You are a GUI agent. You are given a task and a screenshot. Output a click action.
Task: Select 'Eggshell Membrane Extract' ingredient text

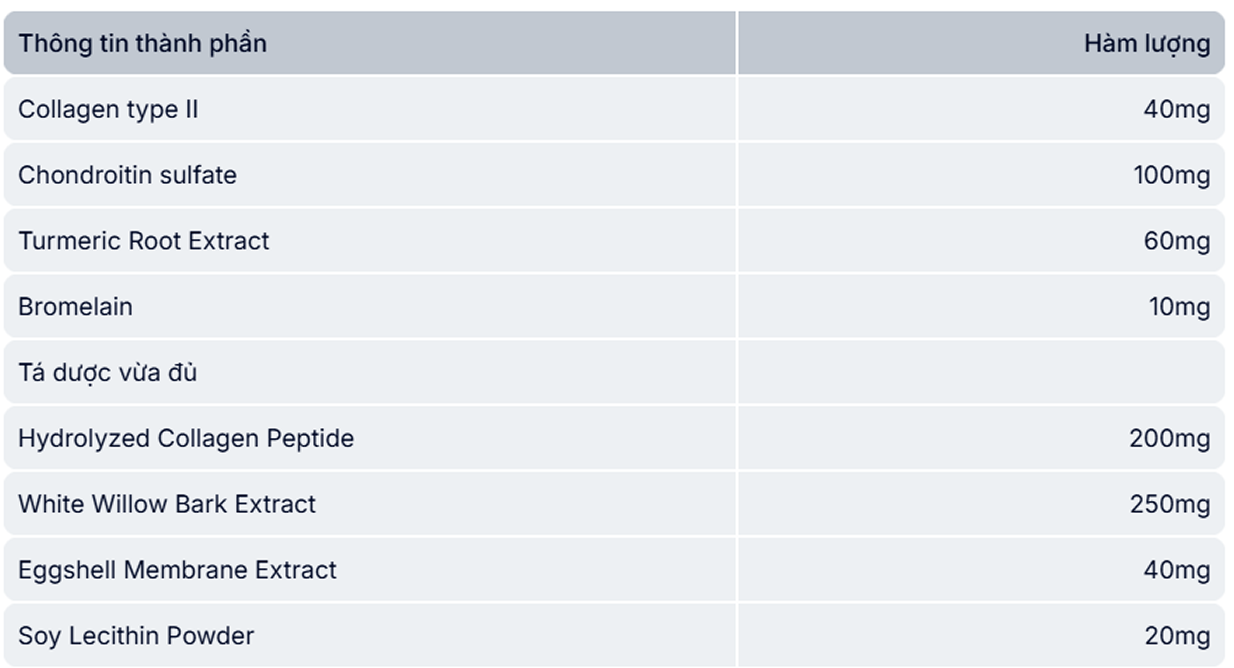click(x=177, y=570)
